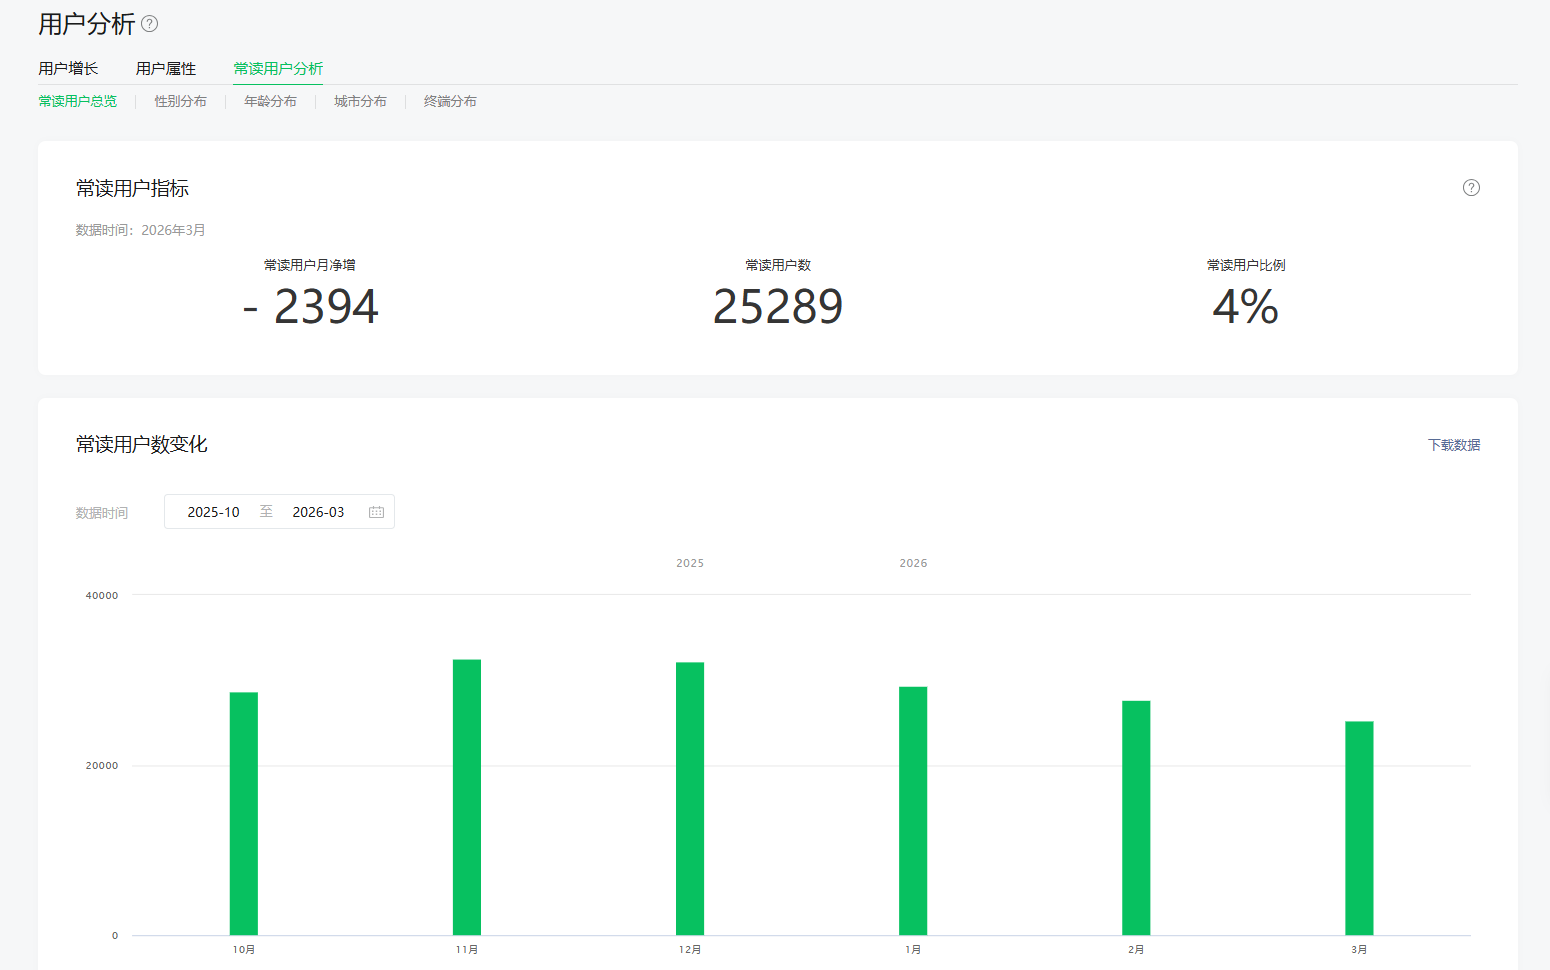Switch to 用户增长 tab
The height and width of the screenshot is (970, 1550).
(68, 68)
